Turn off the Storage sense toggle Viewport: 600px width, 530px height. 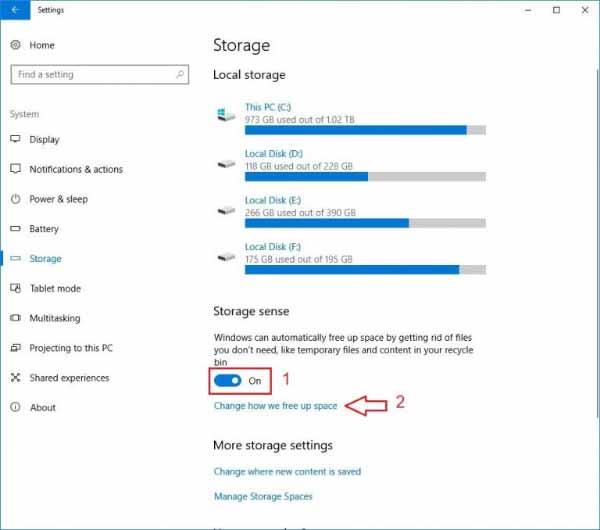pos(228,380)
